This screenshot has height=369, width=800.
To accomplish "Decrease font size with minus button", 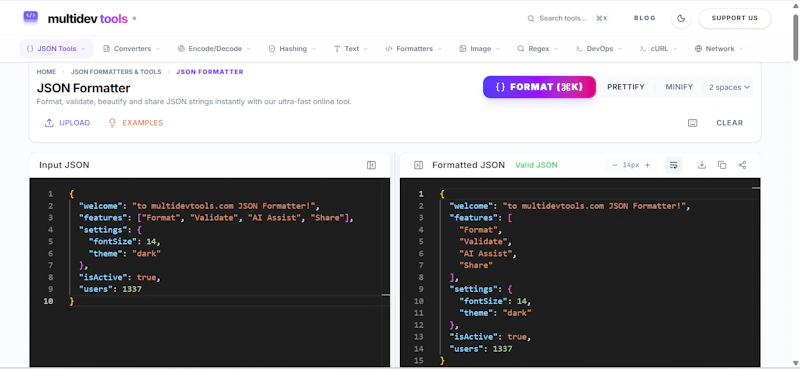I will point(614,165).
